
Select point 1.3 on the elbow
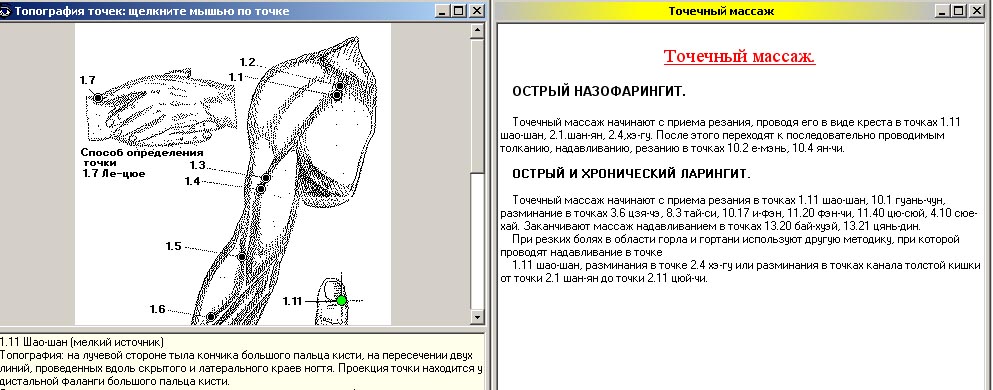click(x=266, y=179)
